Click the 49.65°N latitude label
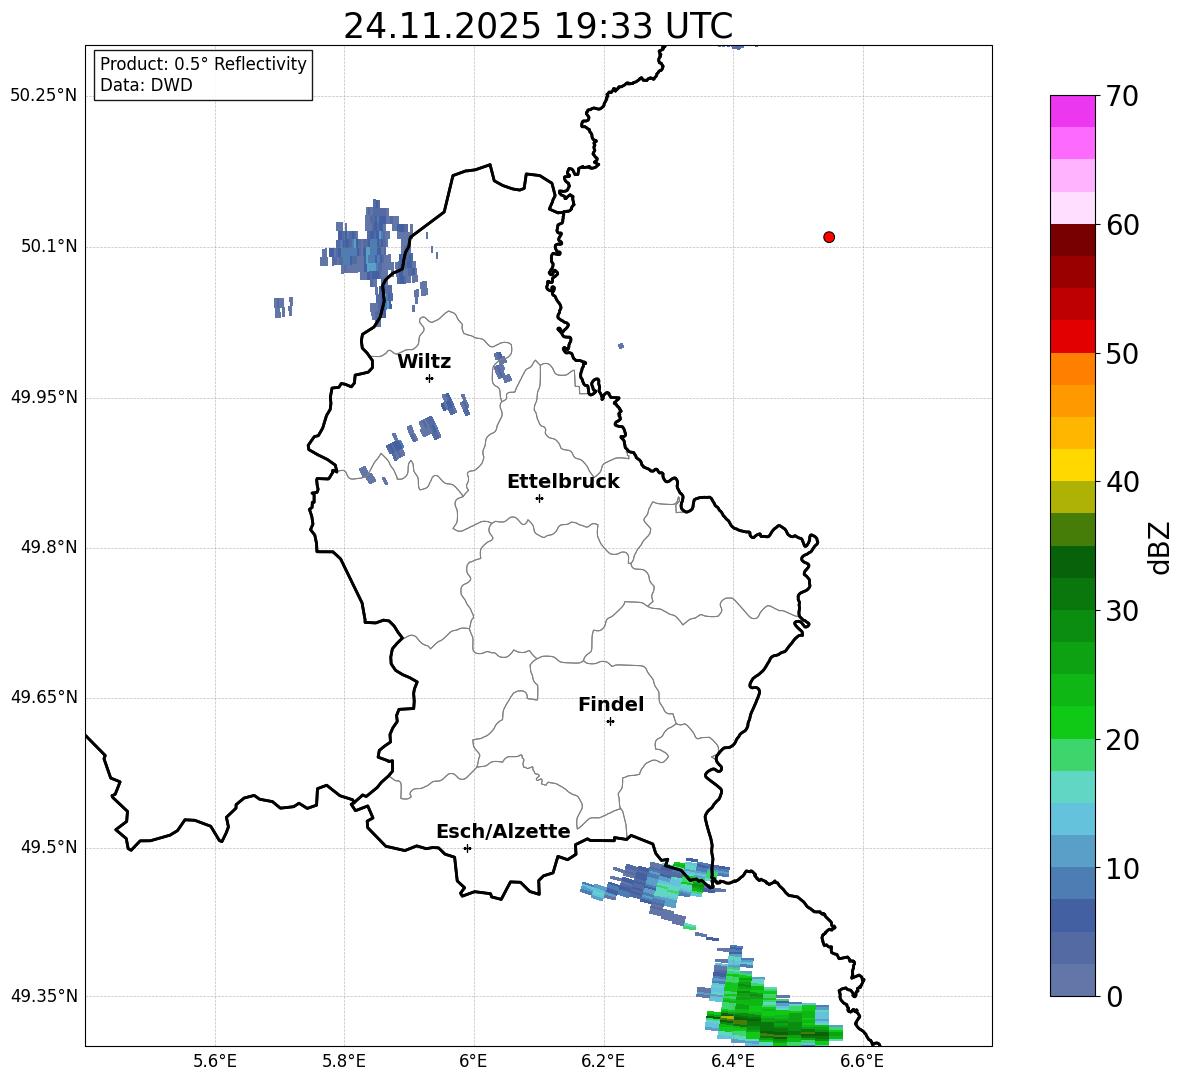Image resolution: width=1184 pixels, height=1081 pixels. coord(44,697)
